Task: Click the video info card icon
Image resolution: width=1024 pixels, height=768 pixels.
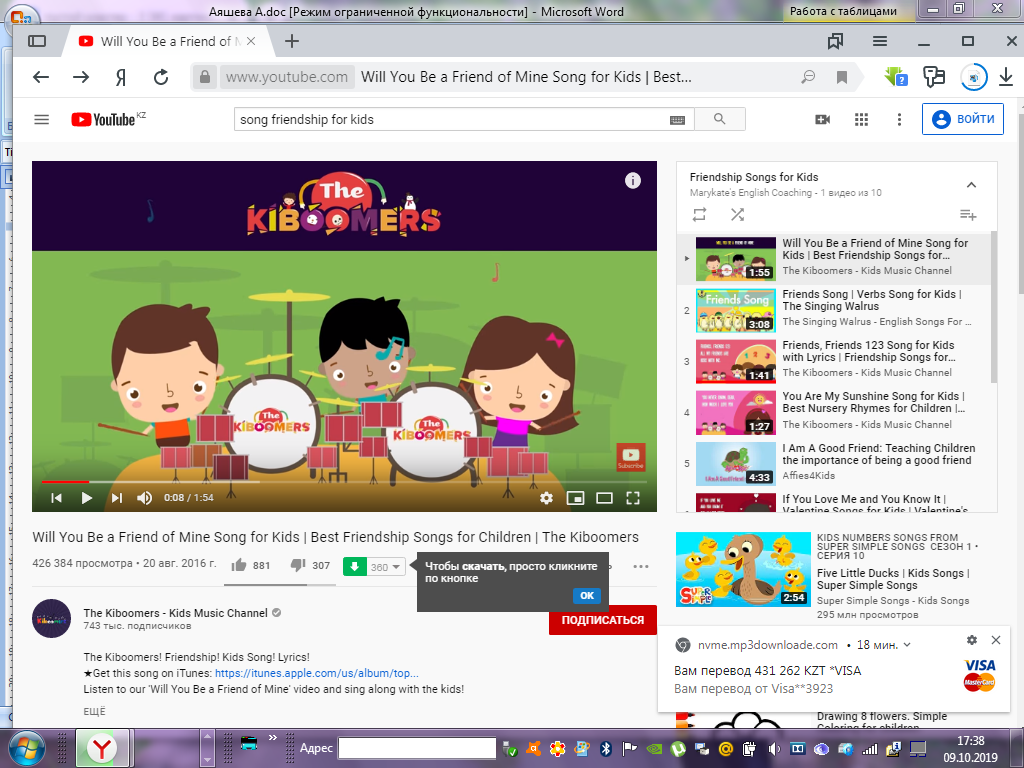Action: (x=633, y=181)
